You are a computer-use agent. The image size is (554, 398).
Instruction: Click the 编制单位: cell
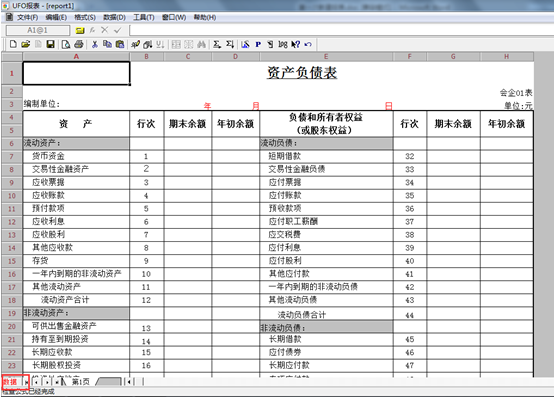pyautogui.click(x=42, y=104)
